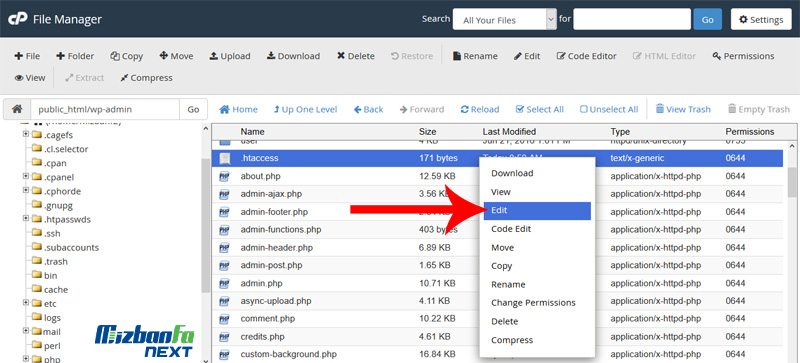Sort by the Last Modified column header
Viewport: 800px width, 363px height.
click(x=509, y=132)
